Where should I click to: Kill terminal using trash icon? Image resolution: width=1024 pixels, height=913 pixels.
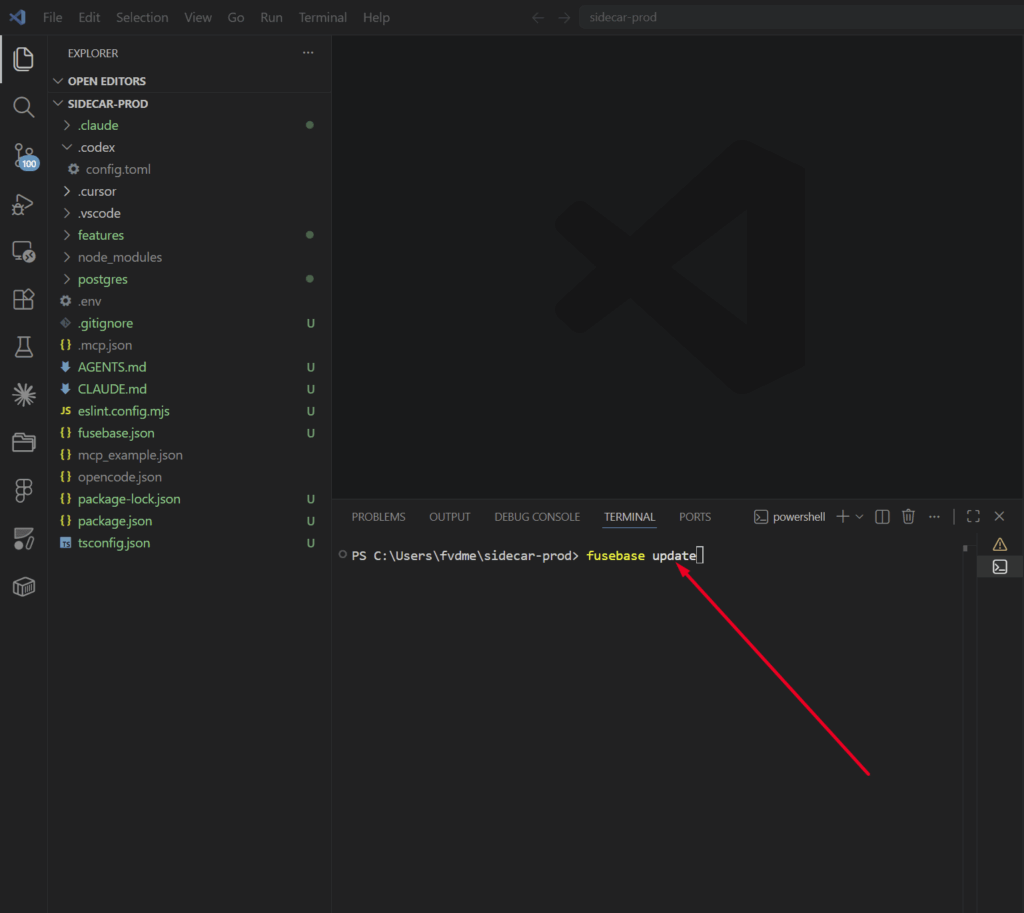click(x=908, y=517)
